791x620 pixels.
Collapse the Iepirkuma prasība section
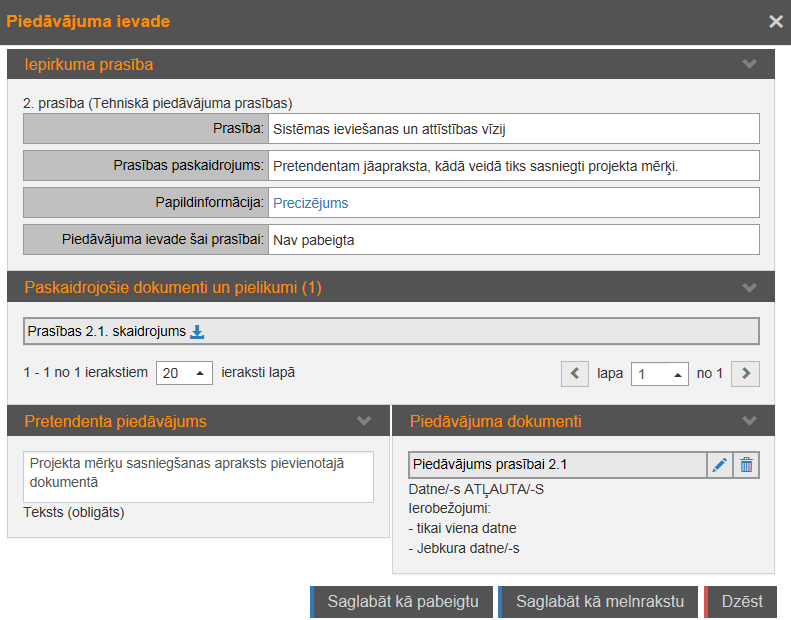(x=750, y=64)
